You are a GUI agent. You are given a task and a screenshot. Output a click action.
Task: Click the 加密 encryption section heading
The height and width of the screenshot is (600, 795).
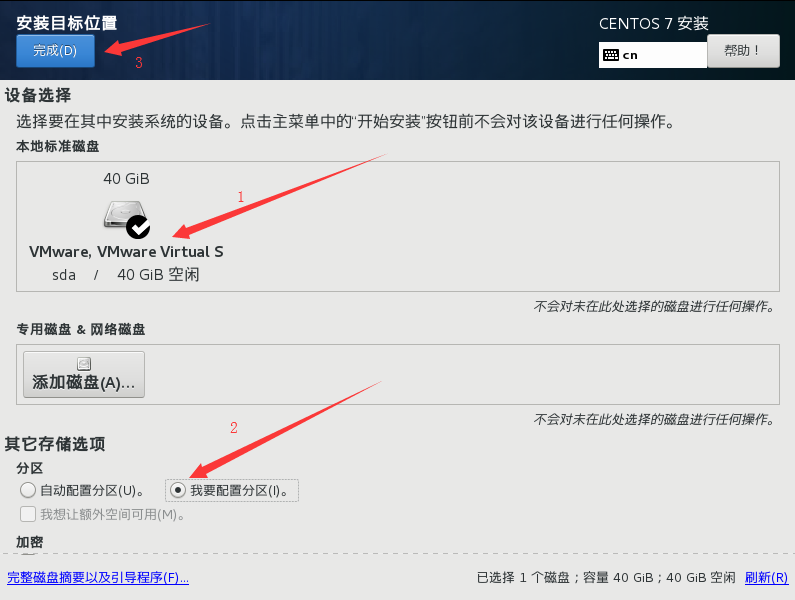(29, 542)
